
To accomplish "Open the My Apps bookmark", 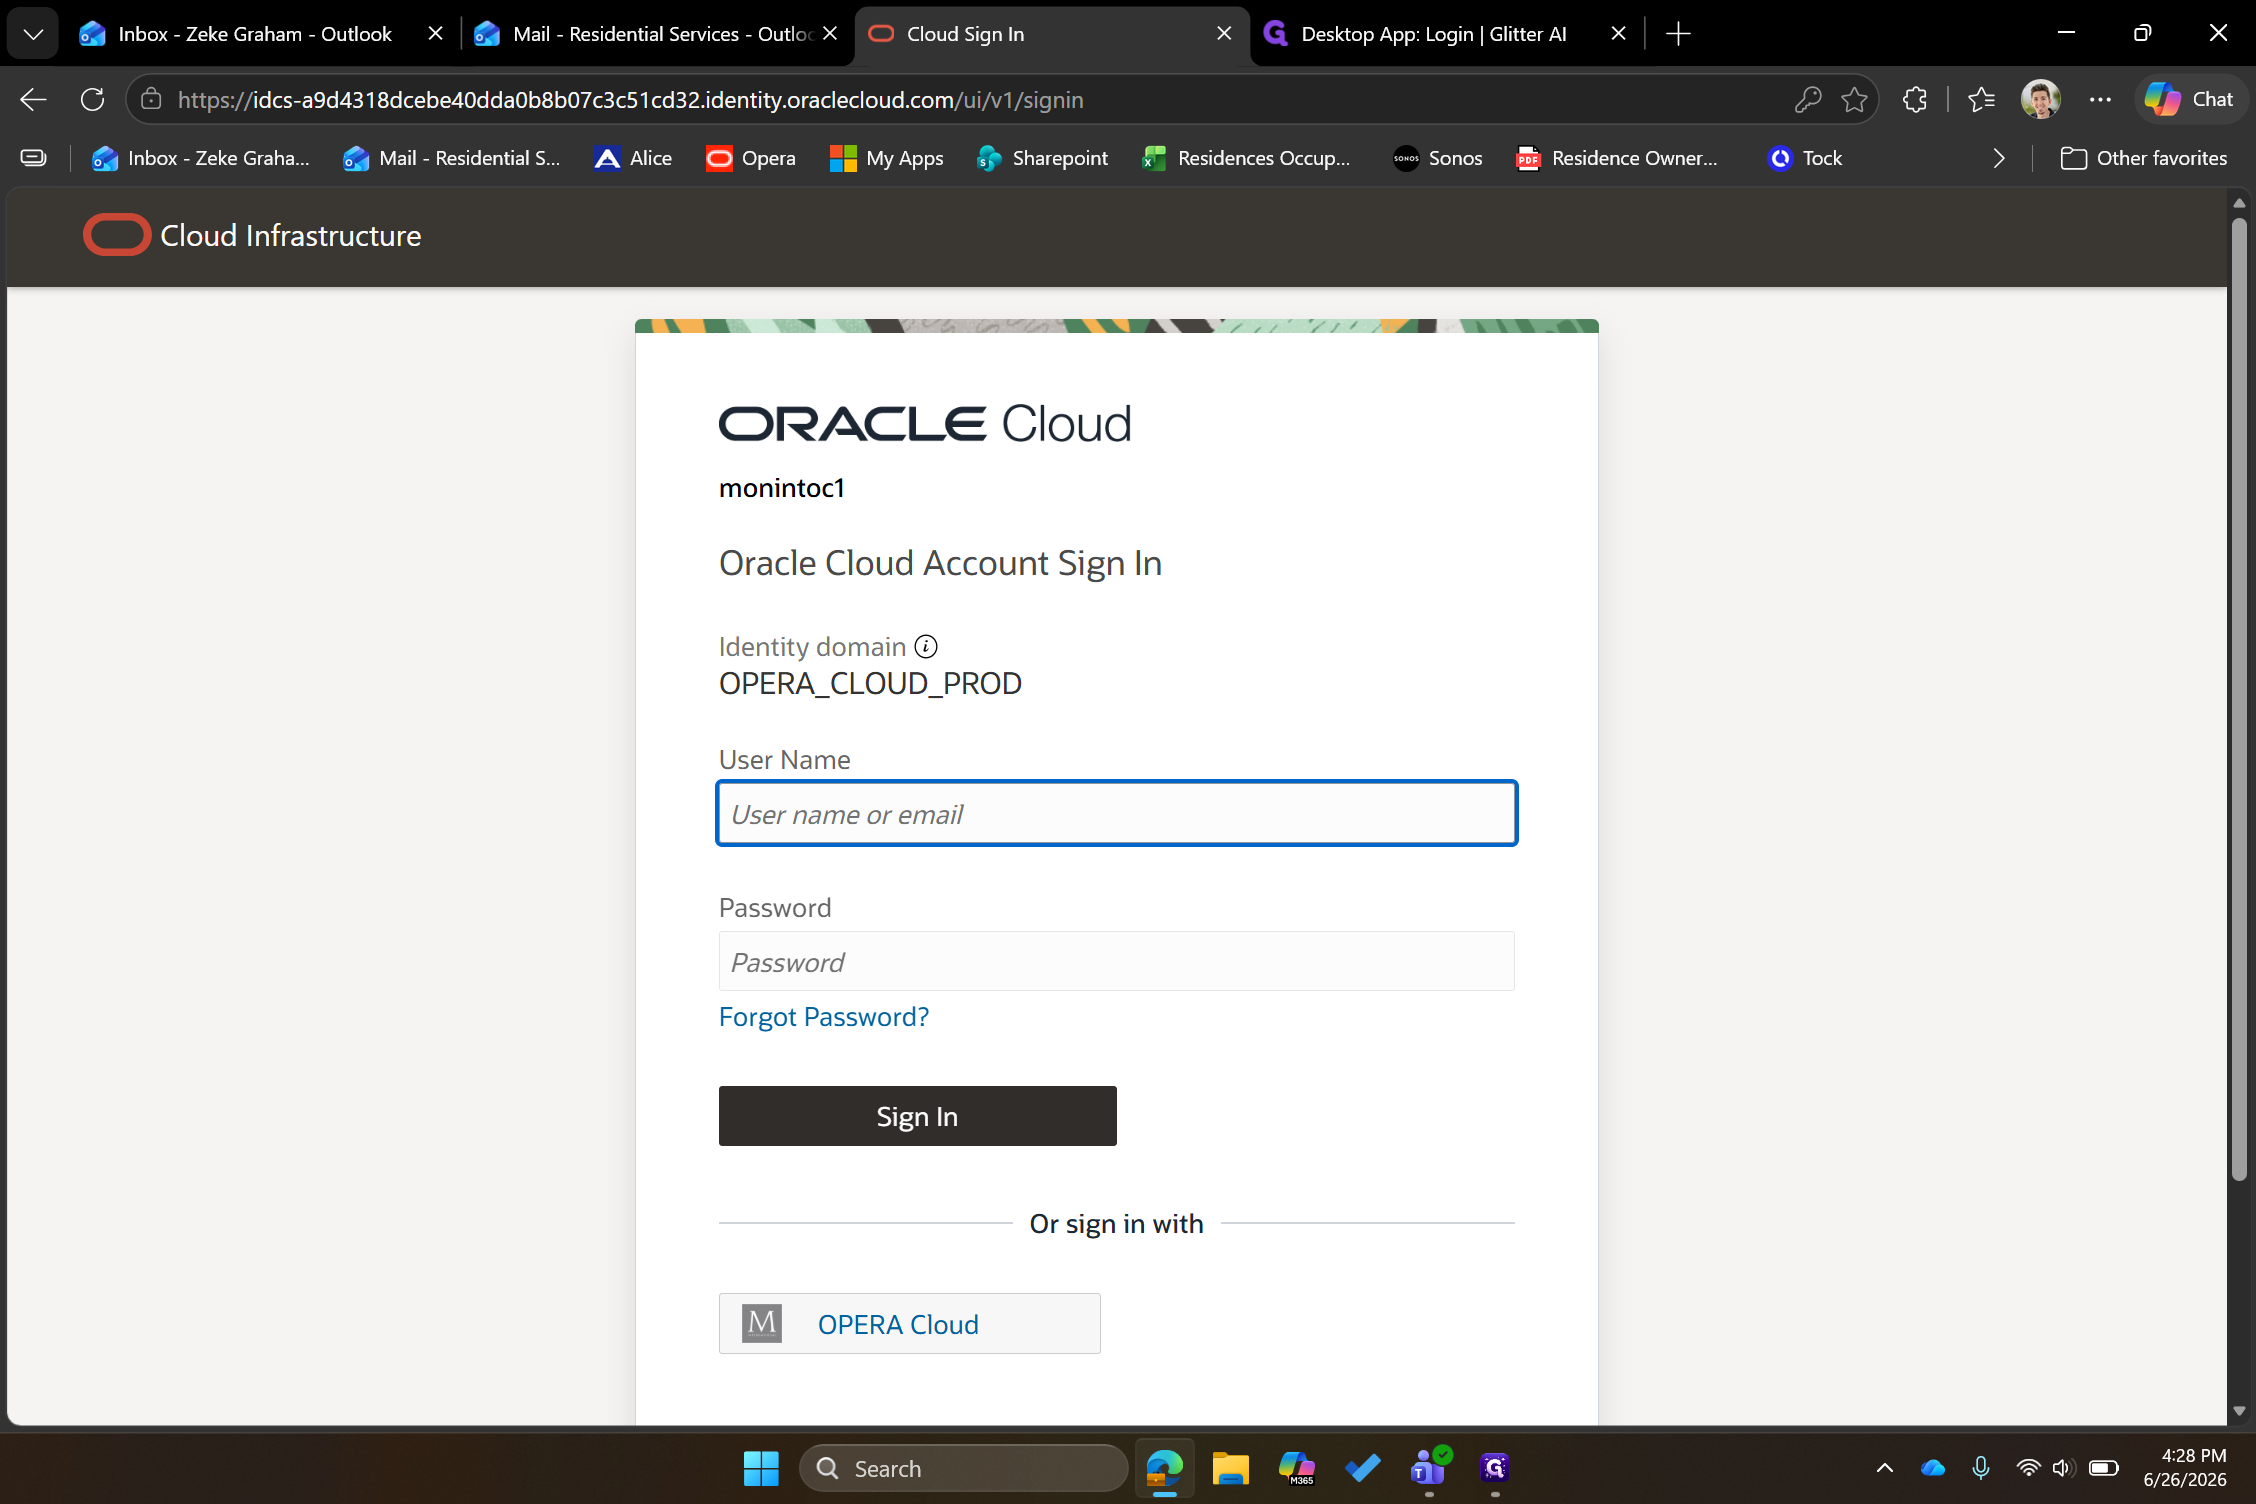I will (886, 158).
